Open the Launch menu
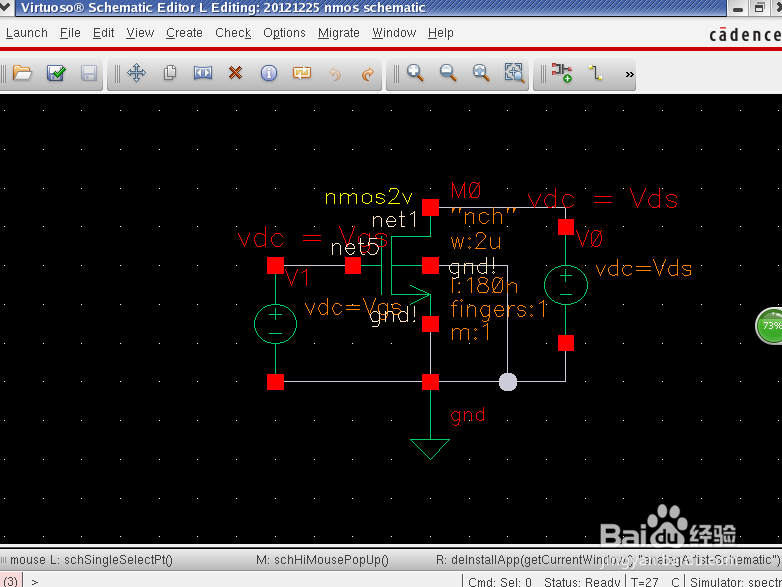This screenshot has width=782, height=587. [27, 33]
